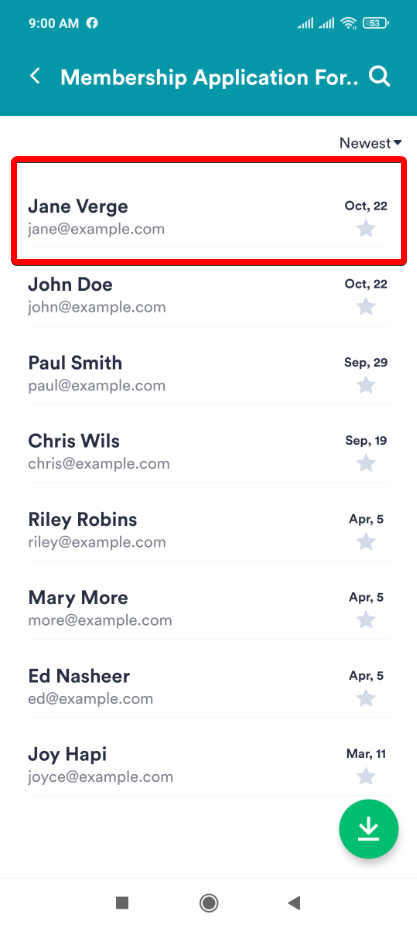Tap Android home navigation button
The height and width of the screenshot is (928, 417).
tap(208, 903)
